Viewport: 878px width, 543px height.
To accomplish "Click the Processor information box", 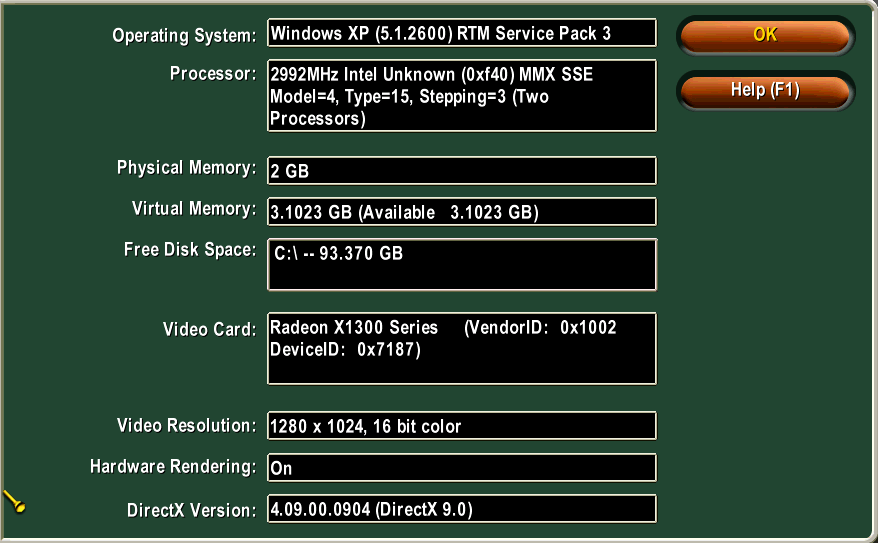I will [461, 96].
